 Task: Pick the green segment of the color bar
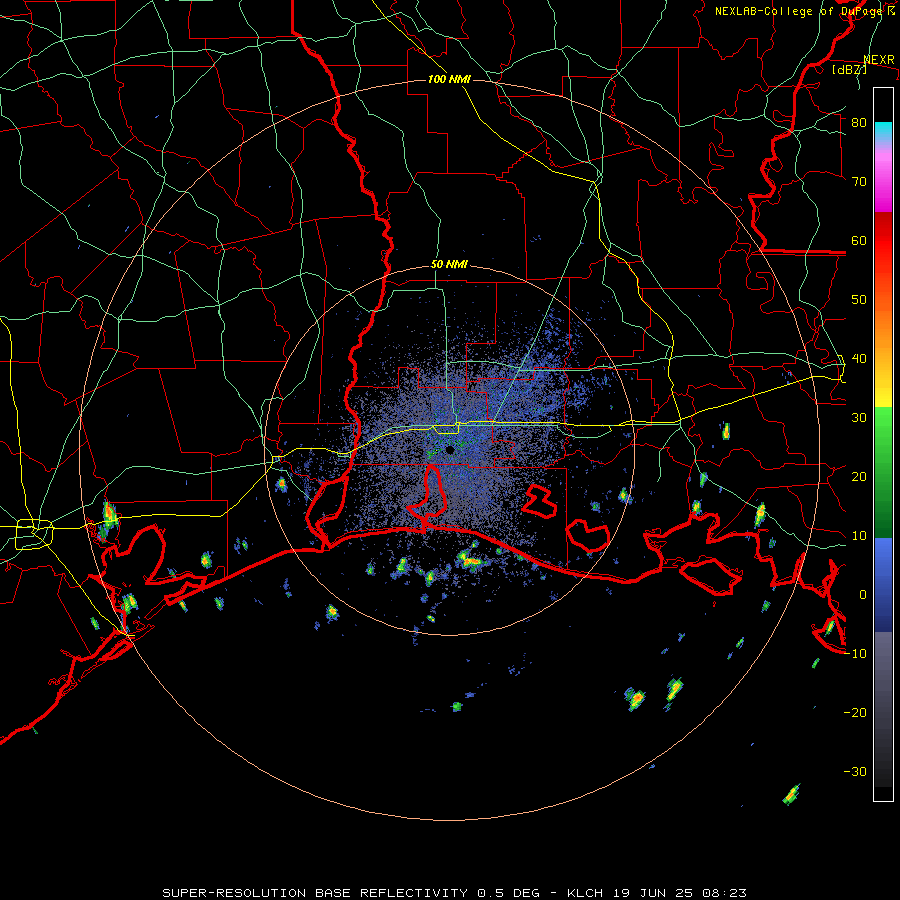point(883,472)
